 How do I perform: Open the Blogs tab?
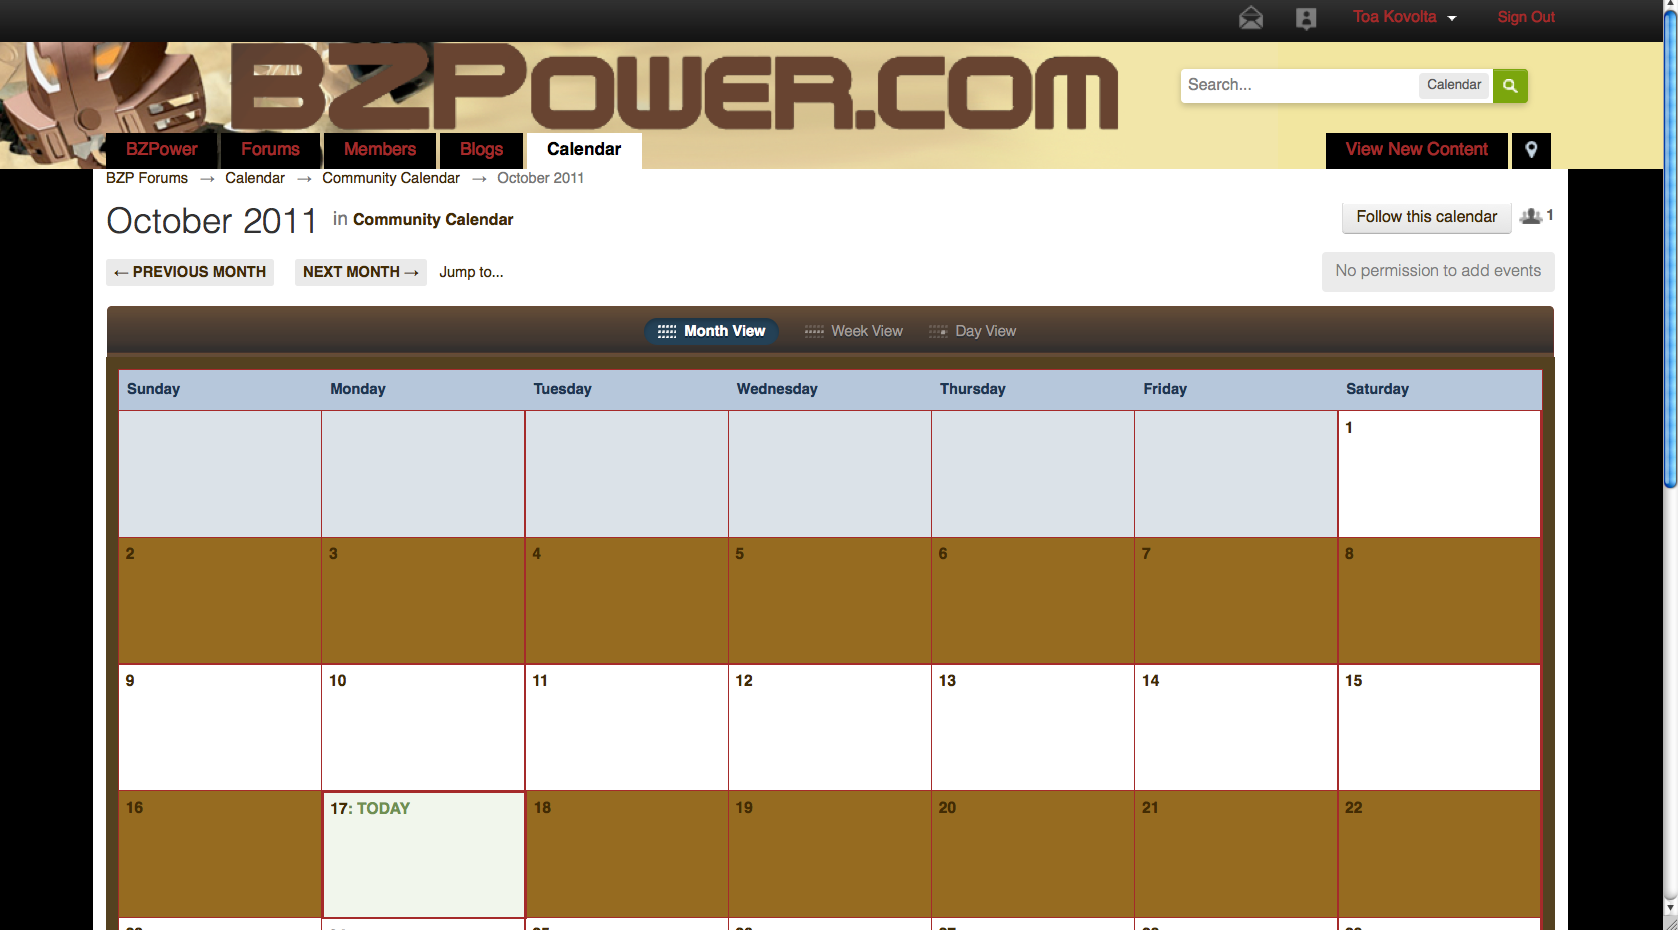point(482,150)
